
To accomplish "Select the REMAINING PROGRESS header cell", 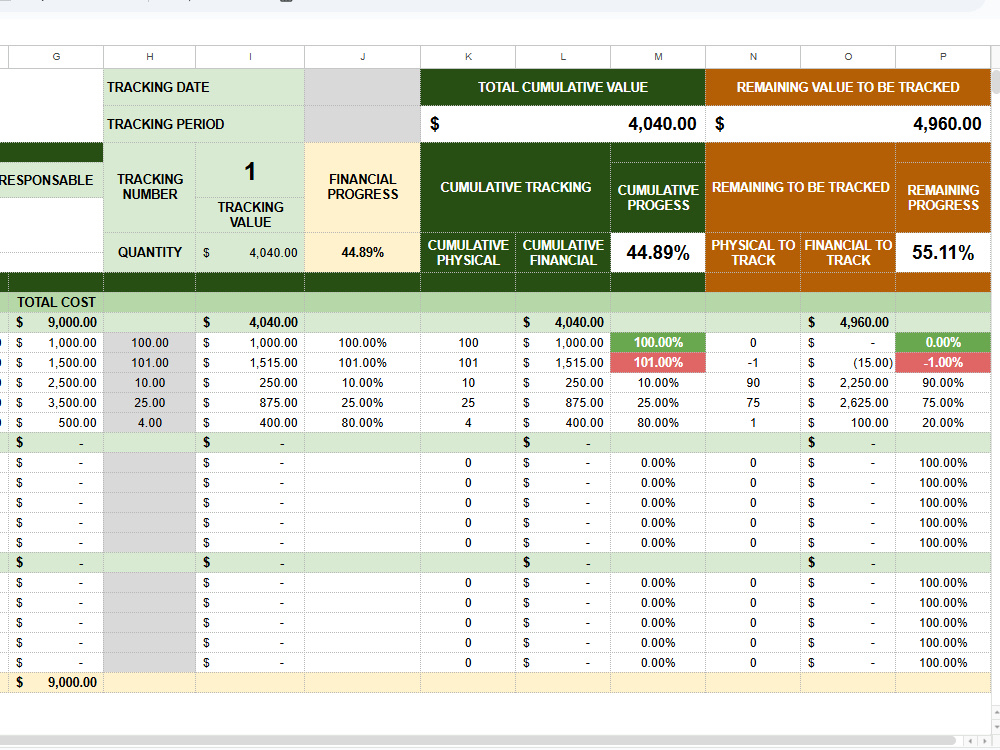I will (x=943, y=198).
